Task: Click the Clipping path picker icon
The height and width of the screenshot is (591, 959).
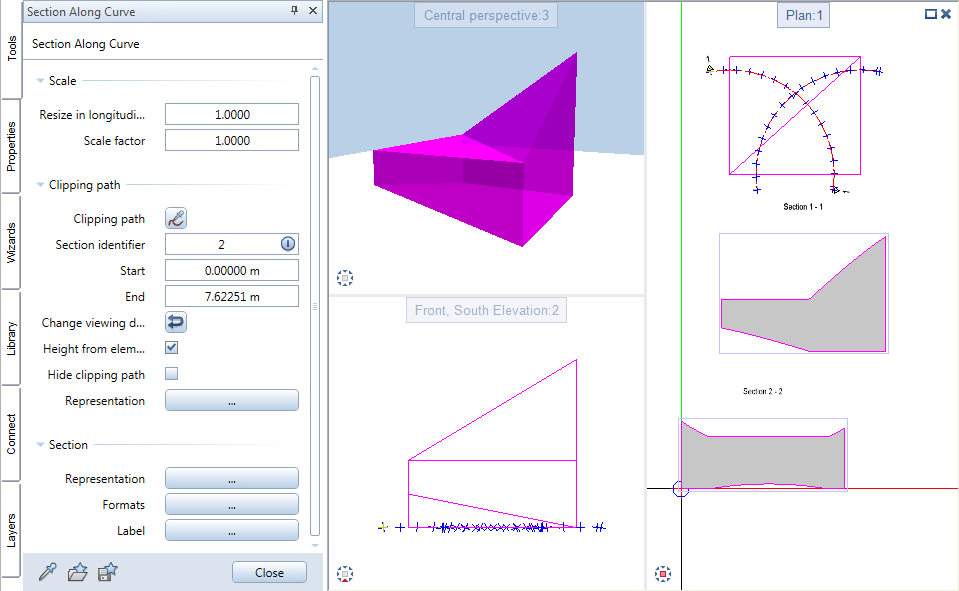Action: click(x=176, y=219)
